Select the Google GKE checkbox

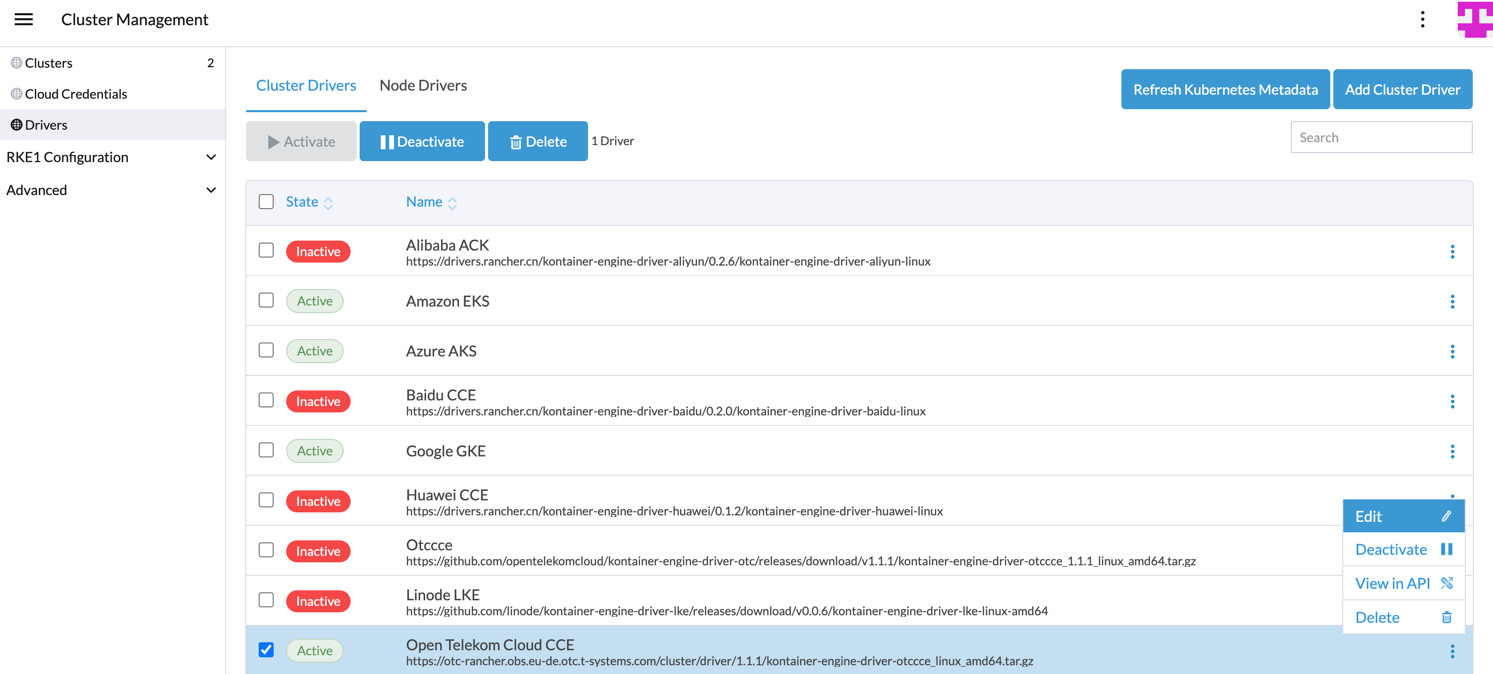tap(266, 450)
